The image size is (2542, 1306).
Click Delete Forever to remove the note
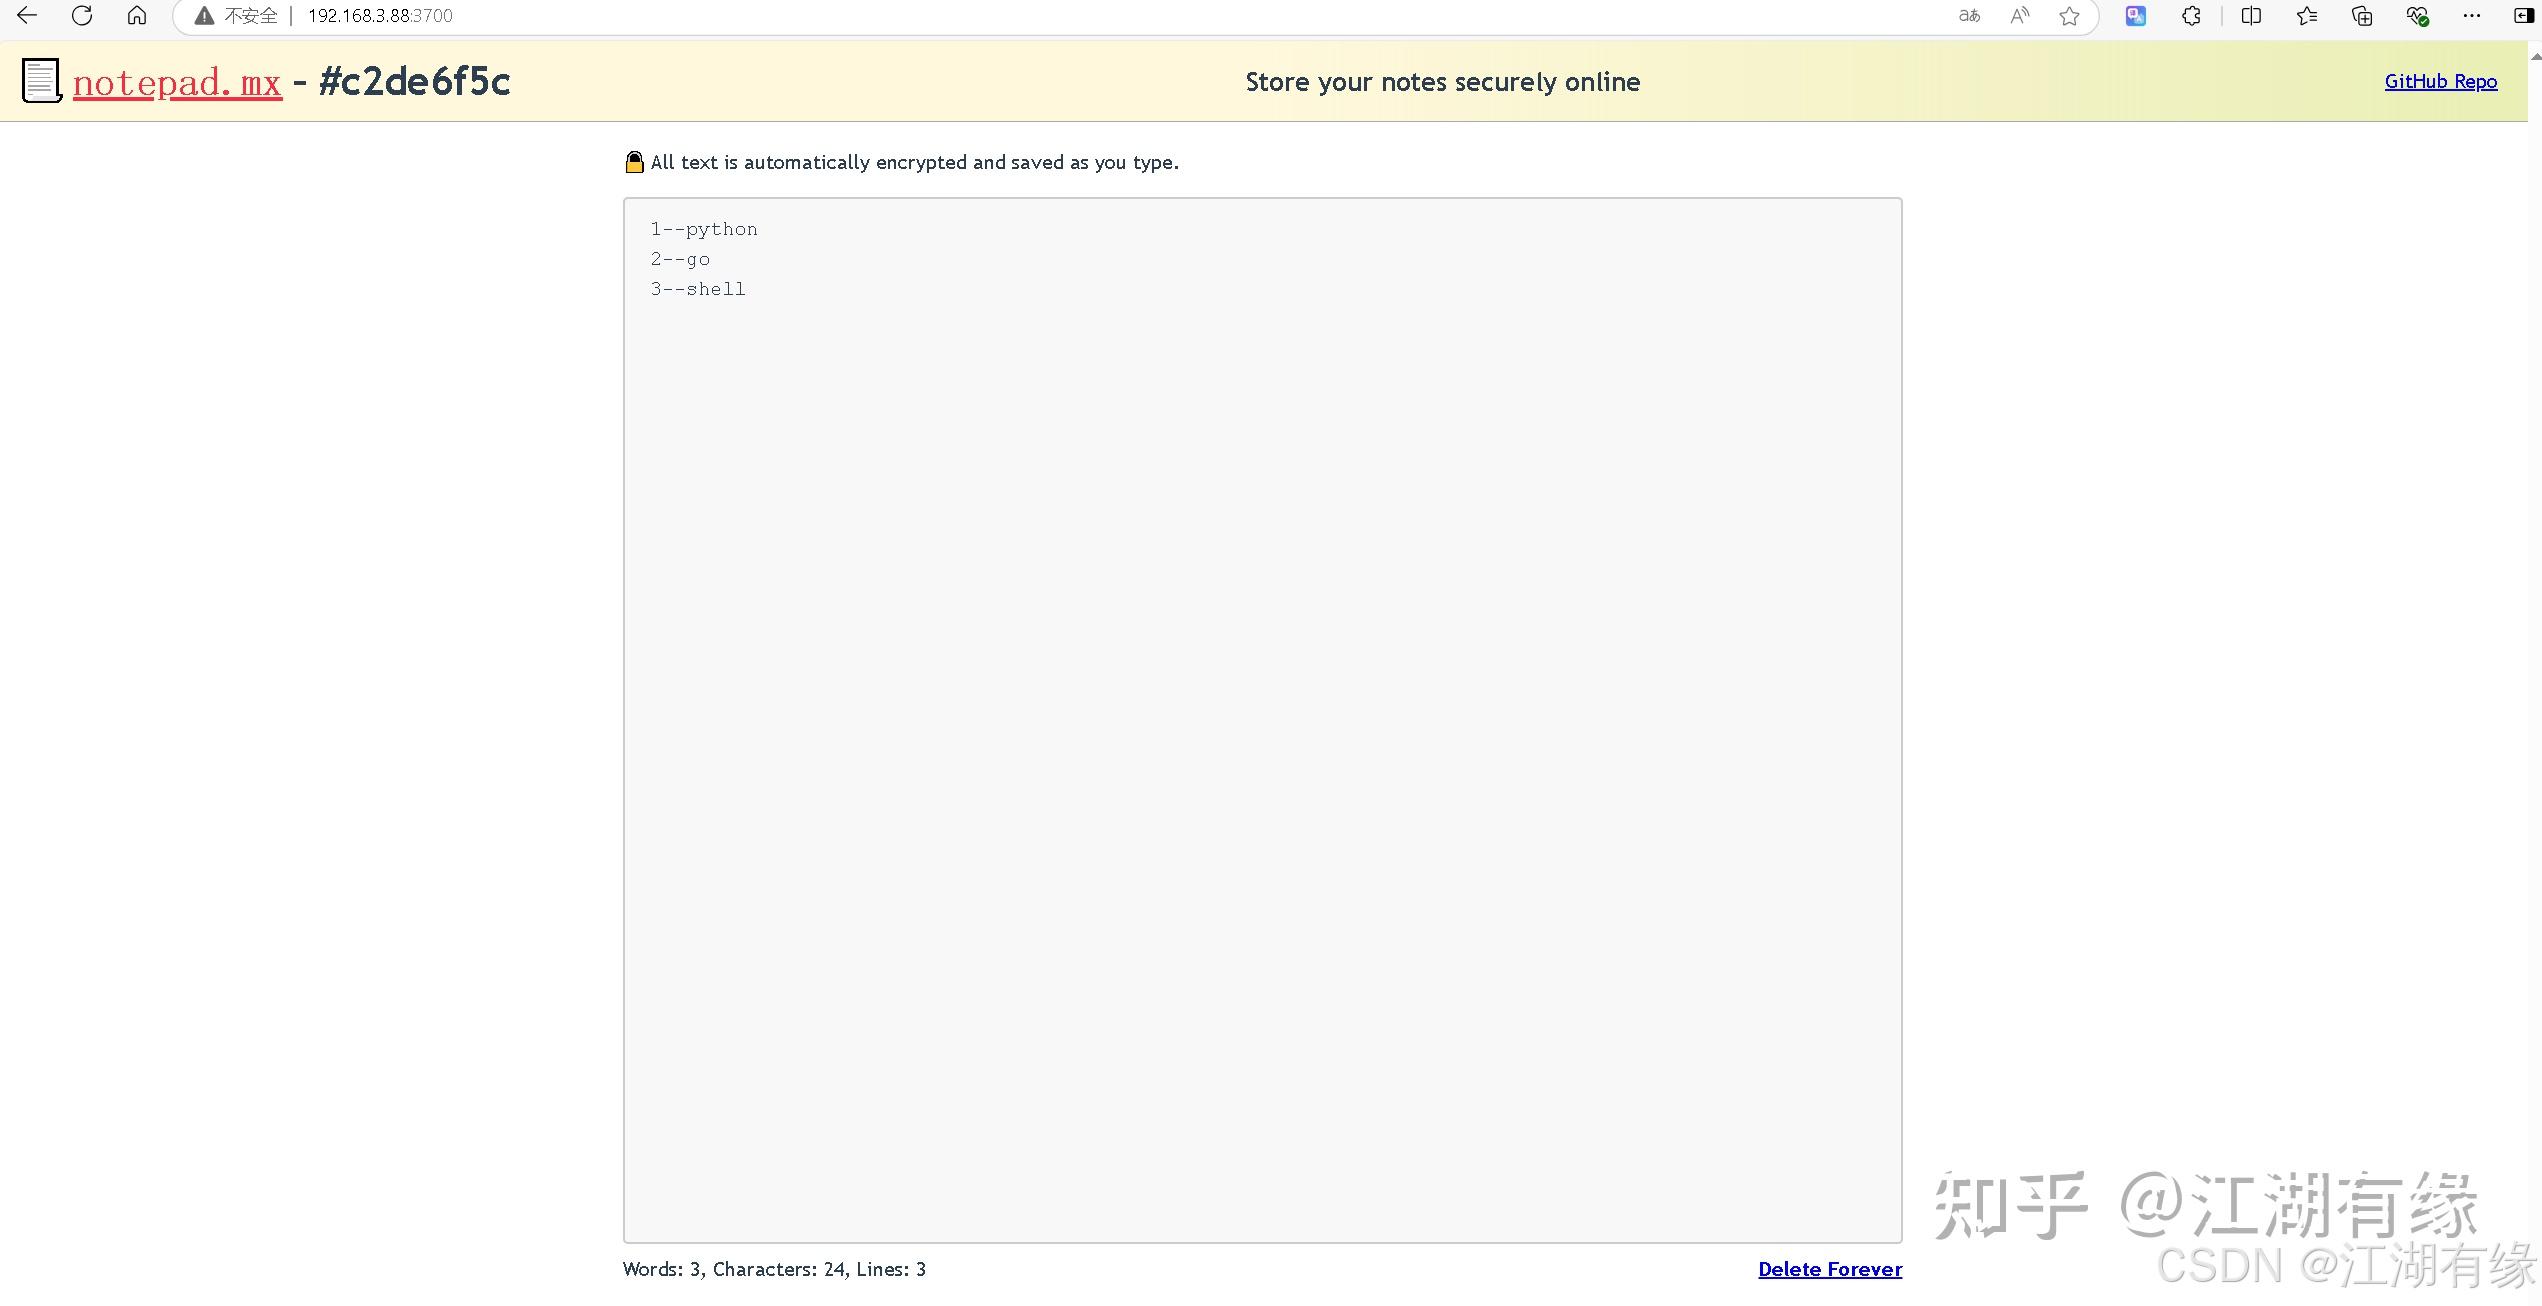pos(1830,1268)
